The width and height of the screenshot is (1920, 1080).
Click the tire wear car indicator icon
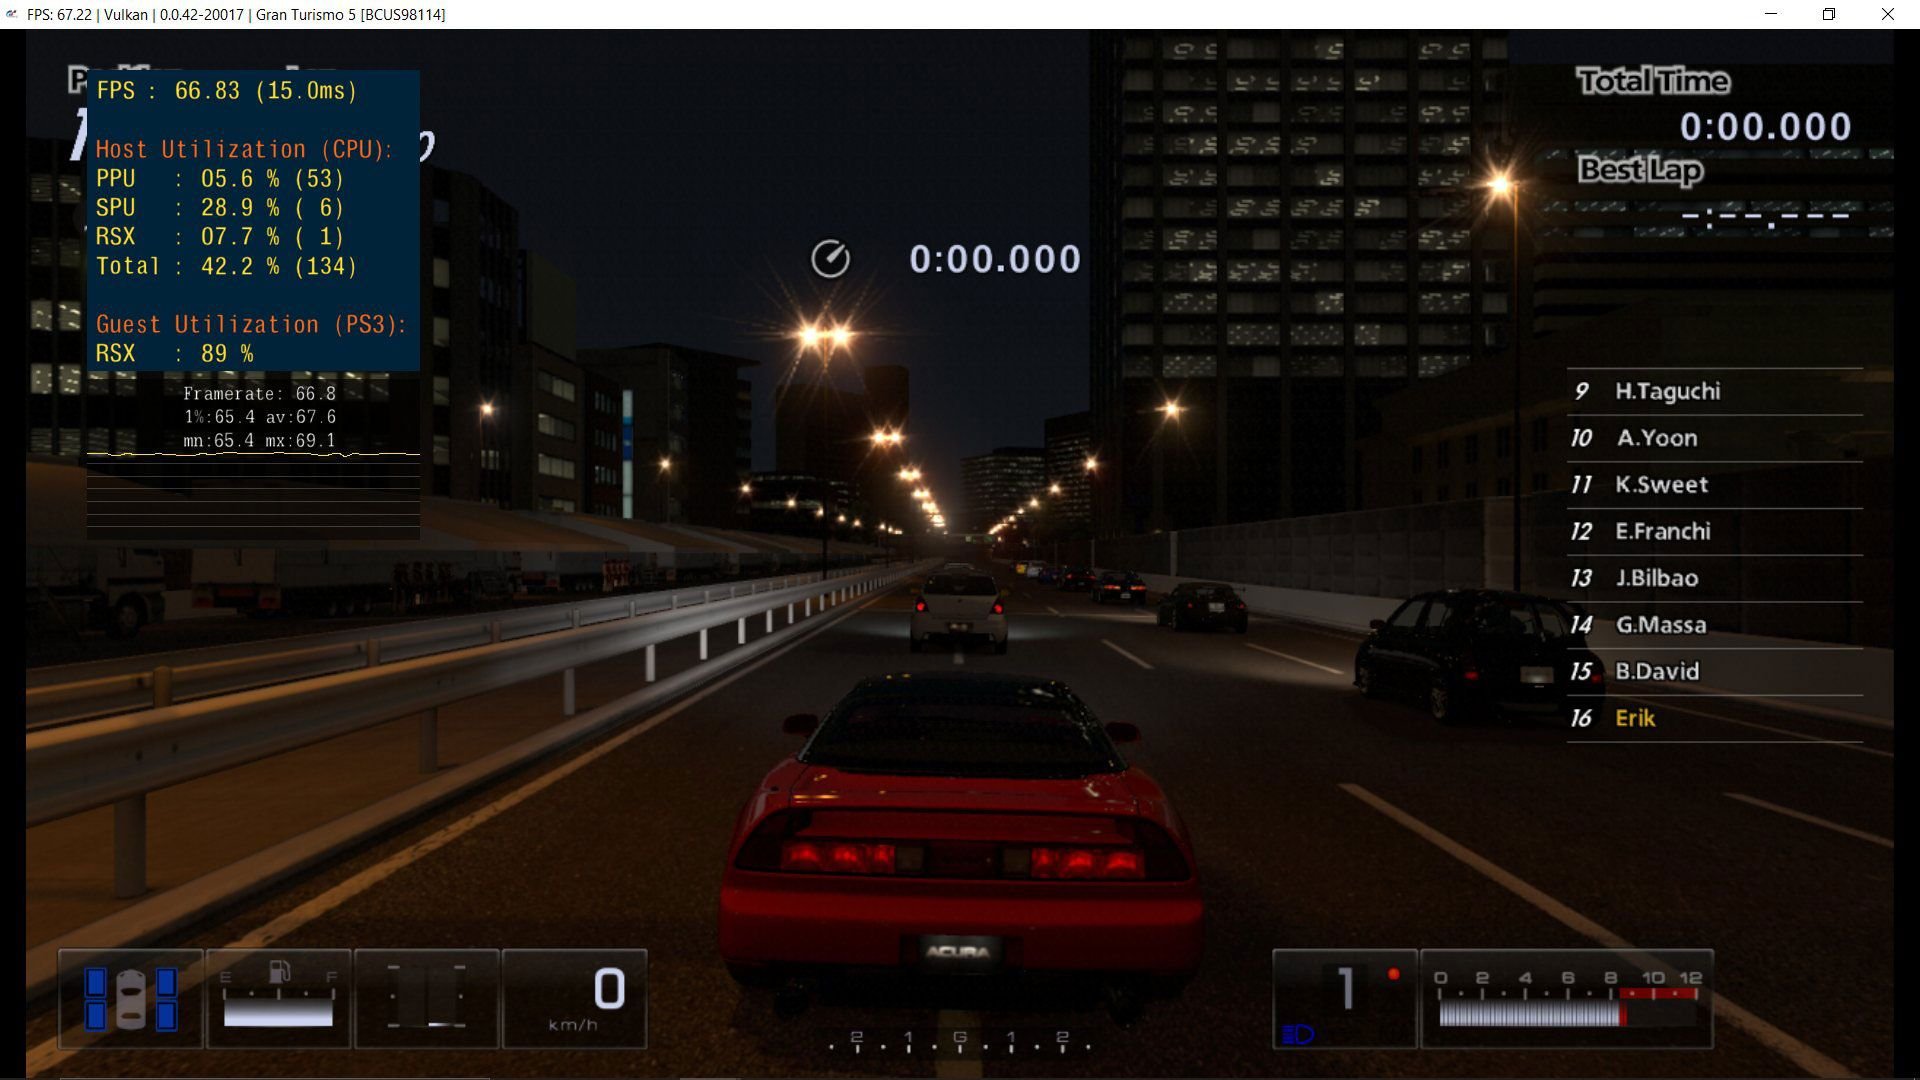[131, 998]
